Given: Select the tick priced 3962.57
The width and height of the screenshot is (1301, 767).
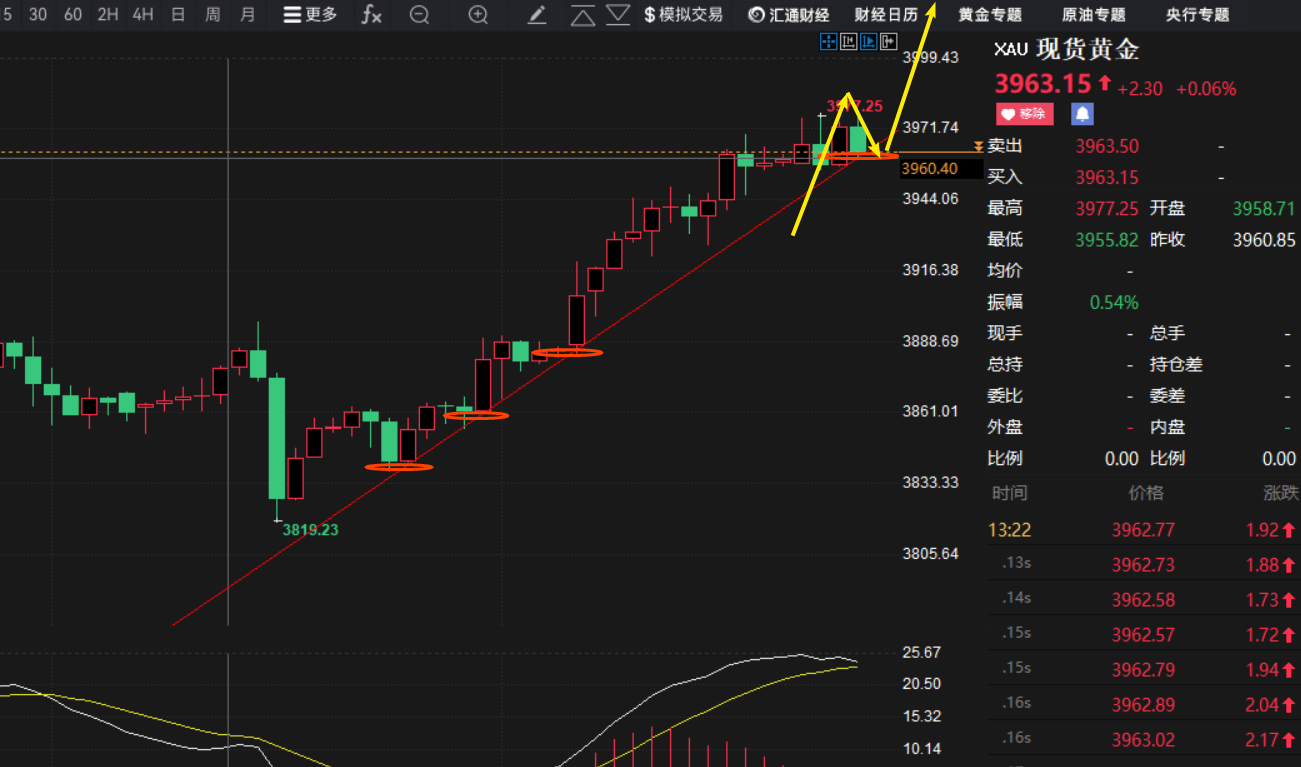Looking at the screenshot, I should tap(1144, 635).
